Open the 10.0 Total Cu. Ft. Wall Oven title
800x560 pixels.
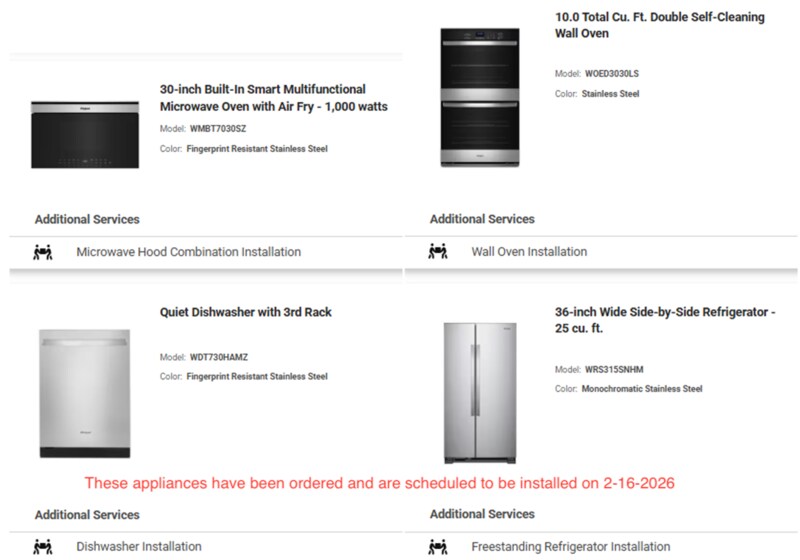[660, 25]
